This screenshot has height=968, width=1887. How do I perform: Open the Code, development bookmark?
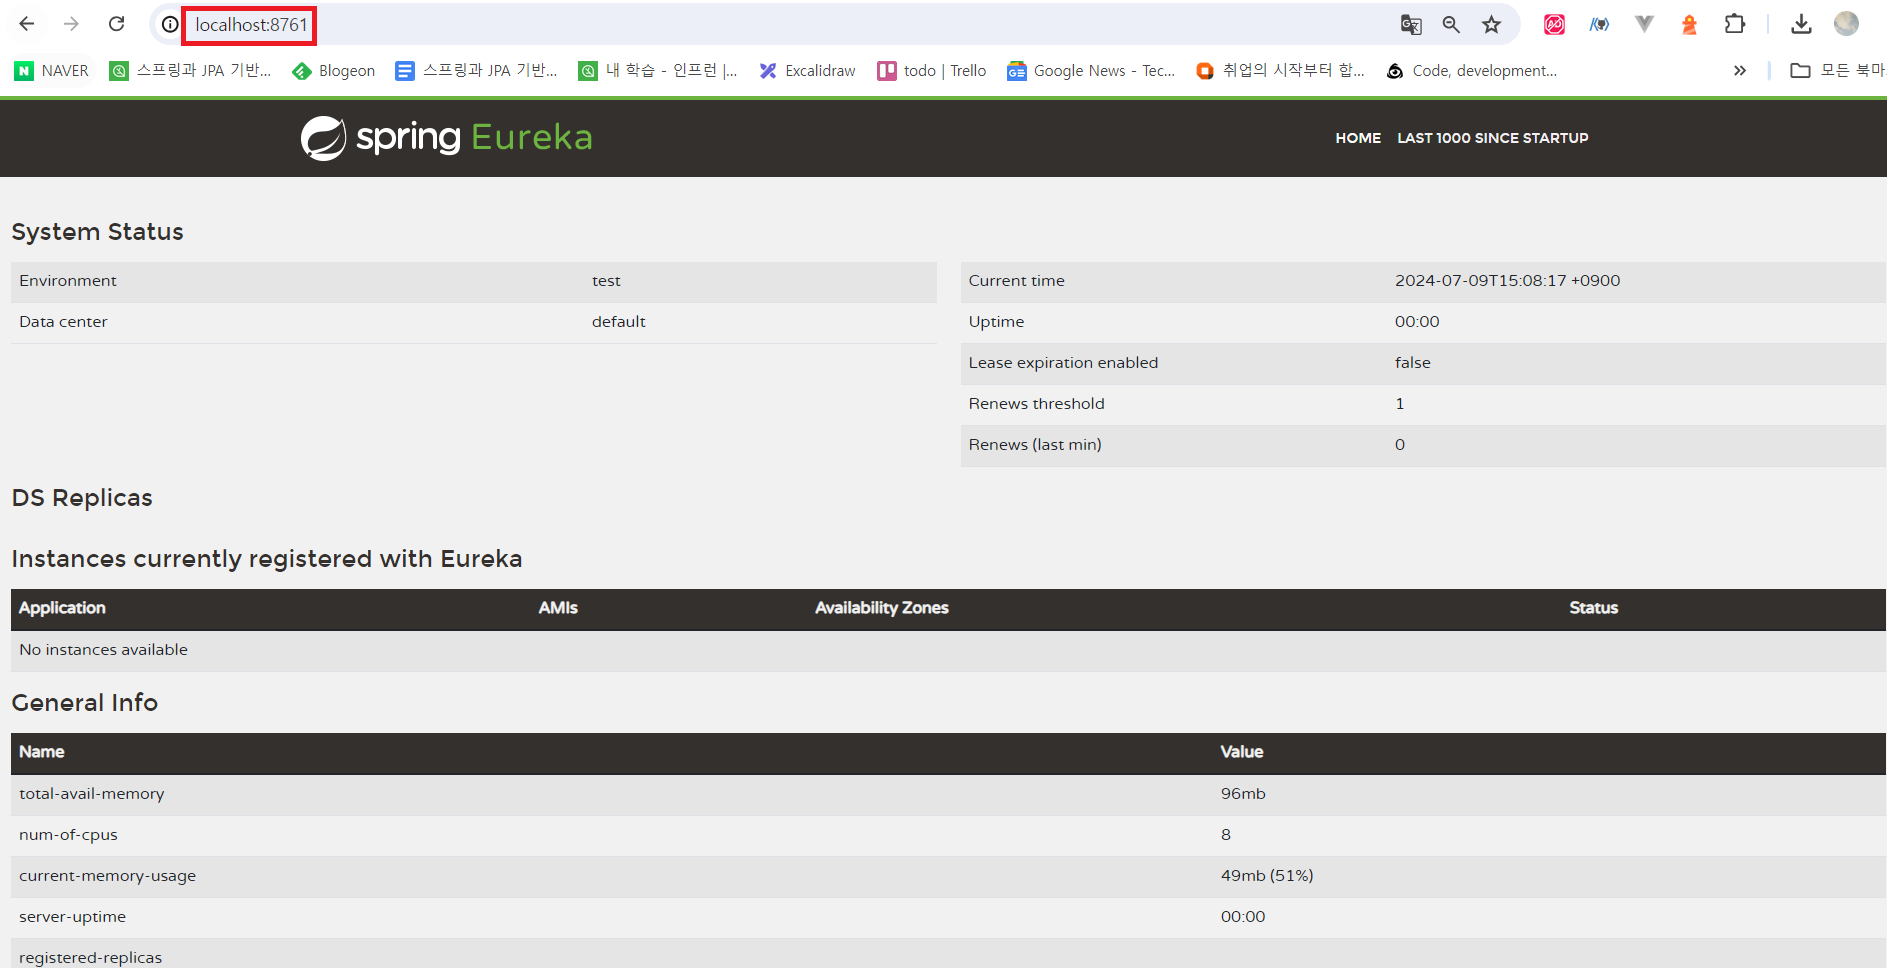pos(1471,71)
